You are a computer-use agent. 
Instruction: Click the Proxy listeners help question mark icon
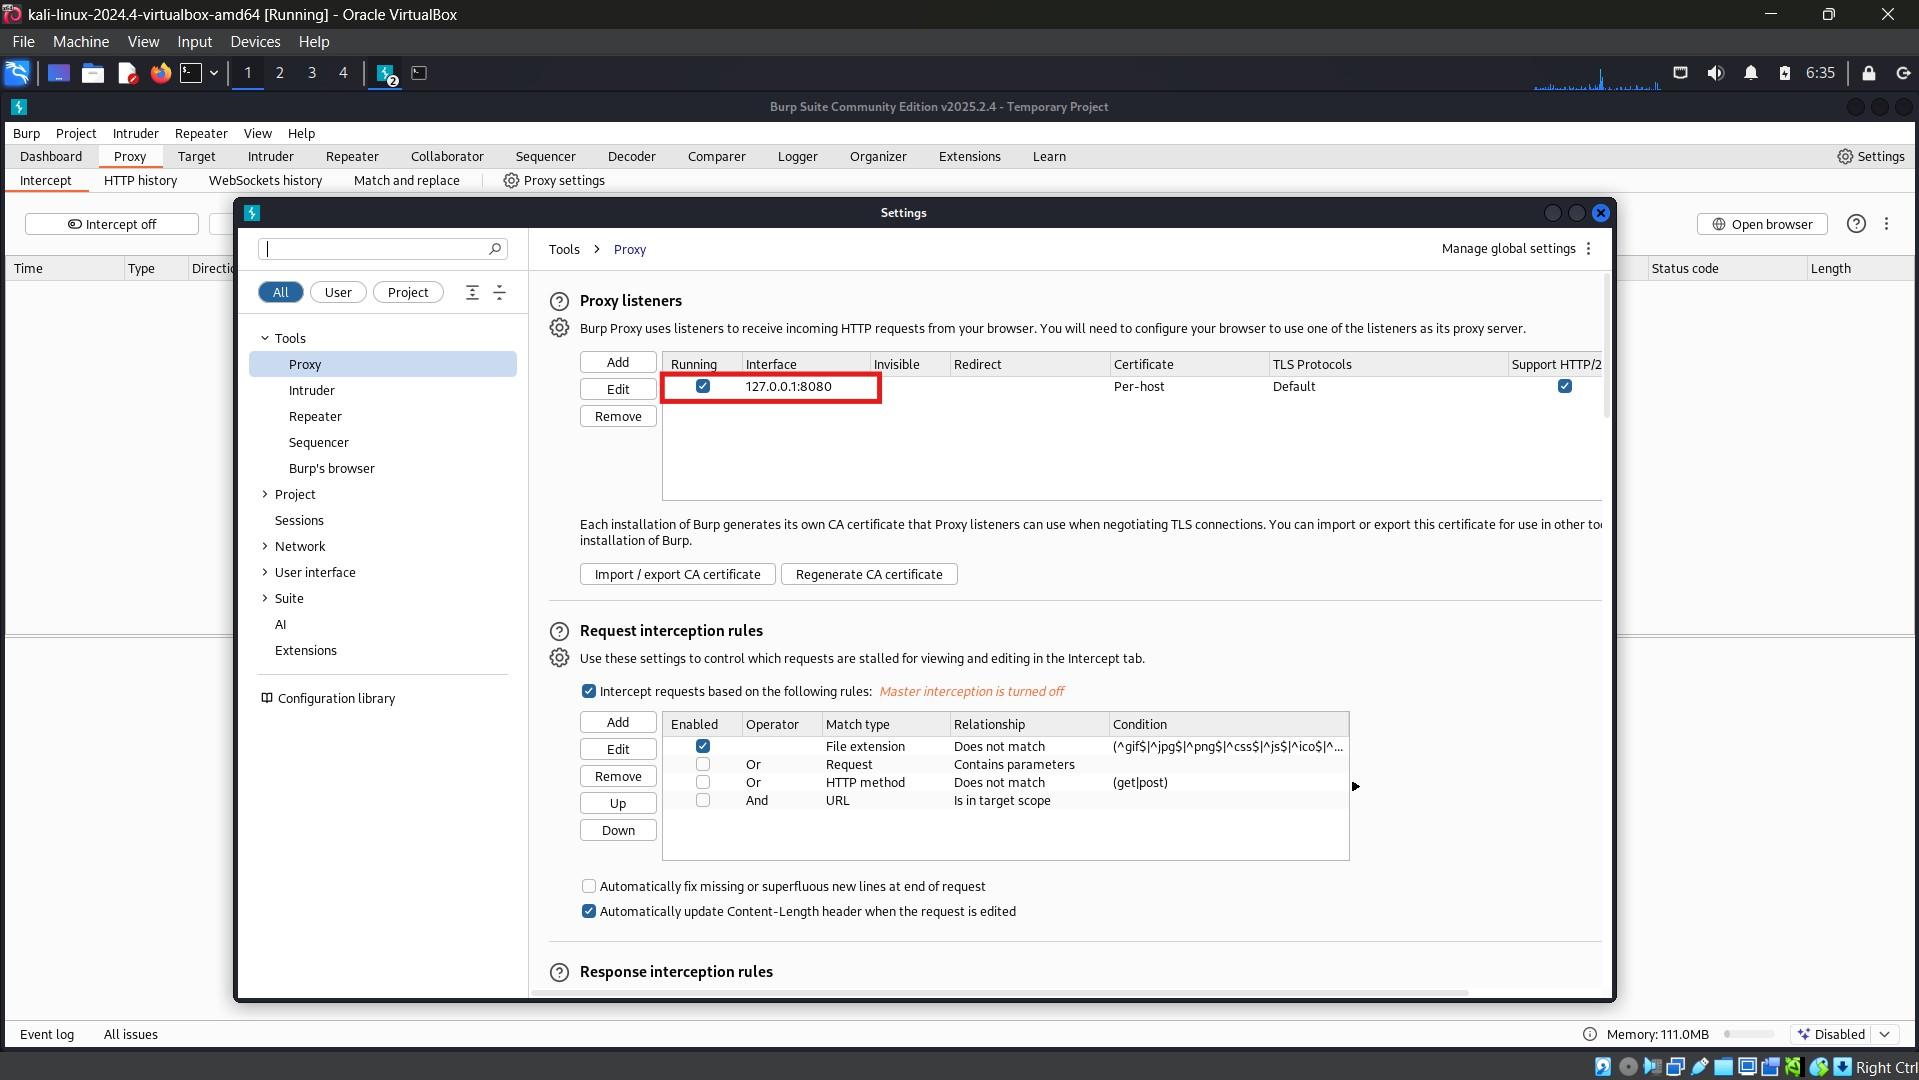(x=559, y=301)
